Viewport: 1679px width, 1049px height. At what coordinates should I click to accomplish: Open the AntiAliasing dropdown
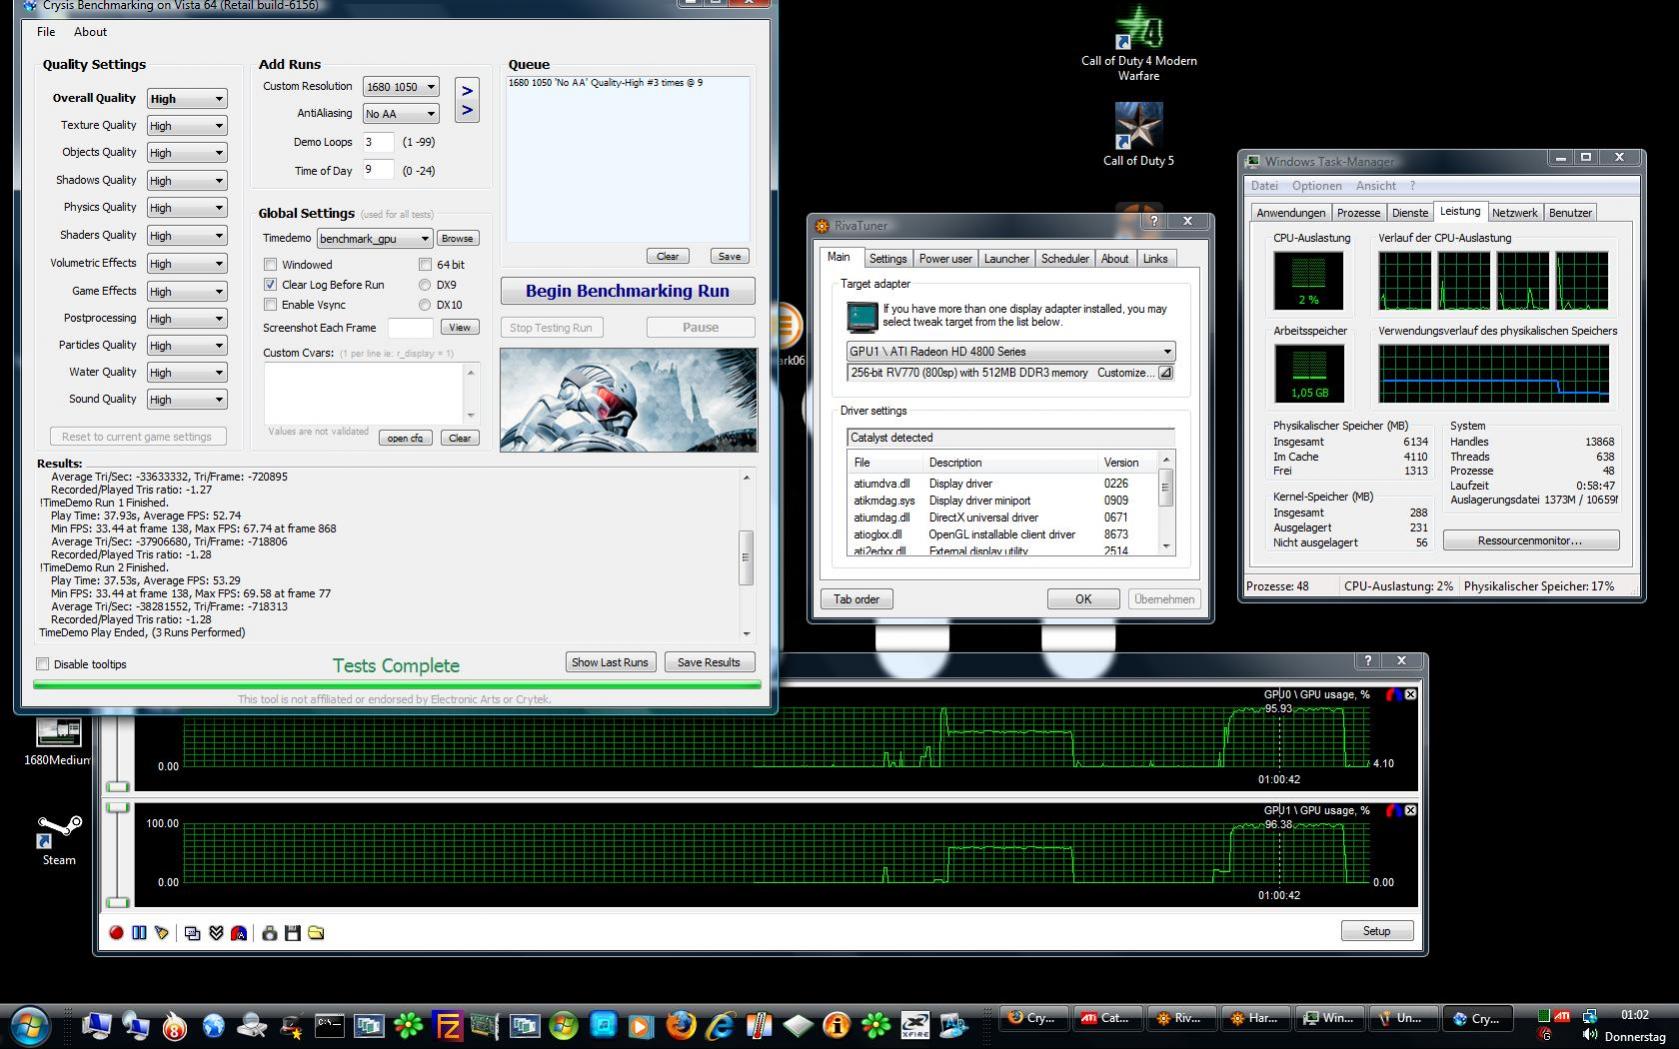(x=401, y=114)
